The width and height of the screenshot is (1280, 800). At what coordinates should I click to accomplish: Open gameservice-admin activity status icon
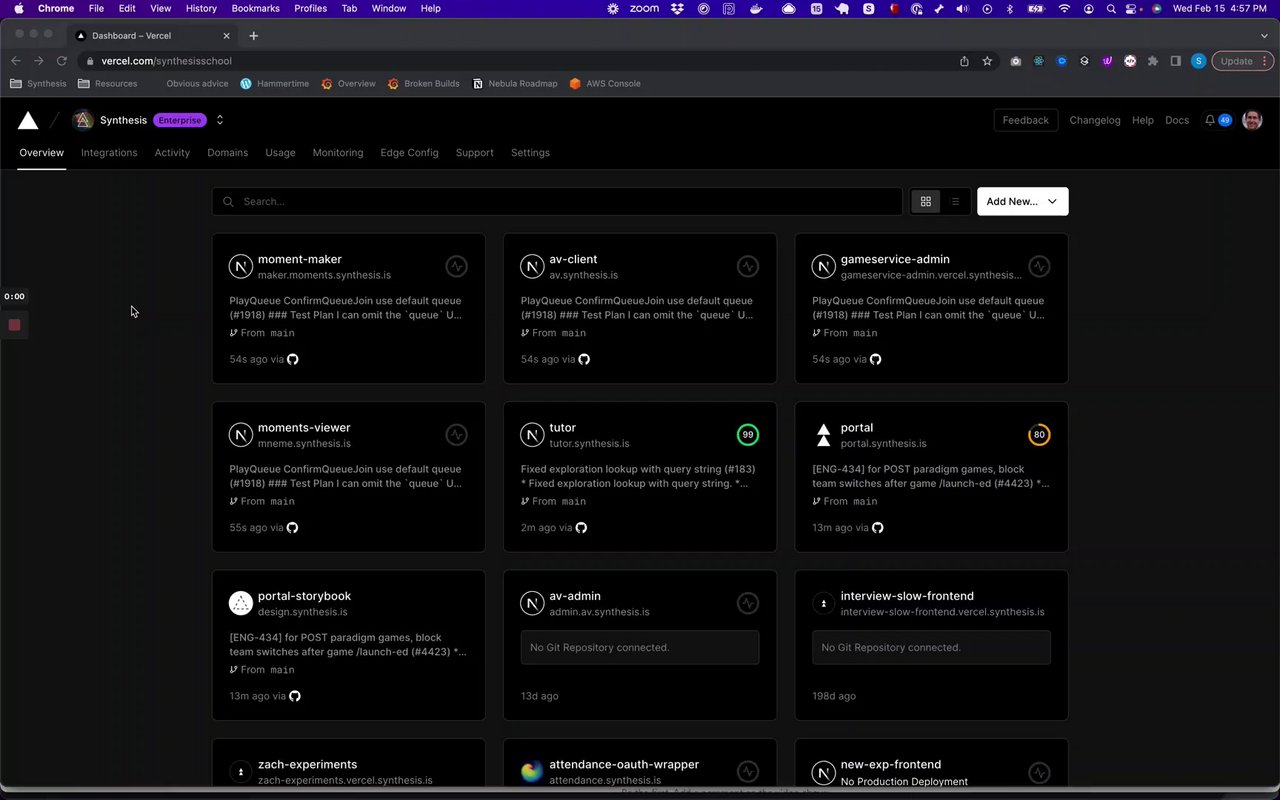(x=1040, y=266)
